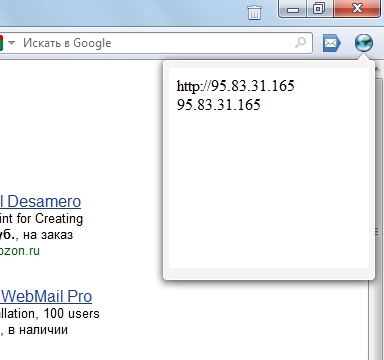Screen dimensions: 384x360
Task: Click the "int for Creating" description text
Action: (x=41, y=219)
